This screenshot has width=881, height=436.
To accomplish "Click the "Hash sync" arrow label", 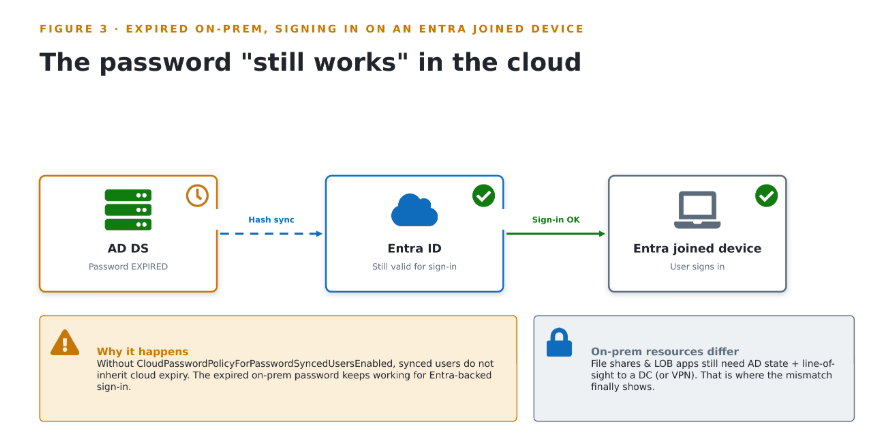I will pyautogui.click(x=271, y=220).
